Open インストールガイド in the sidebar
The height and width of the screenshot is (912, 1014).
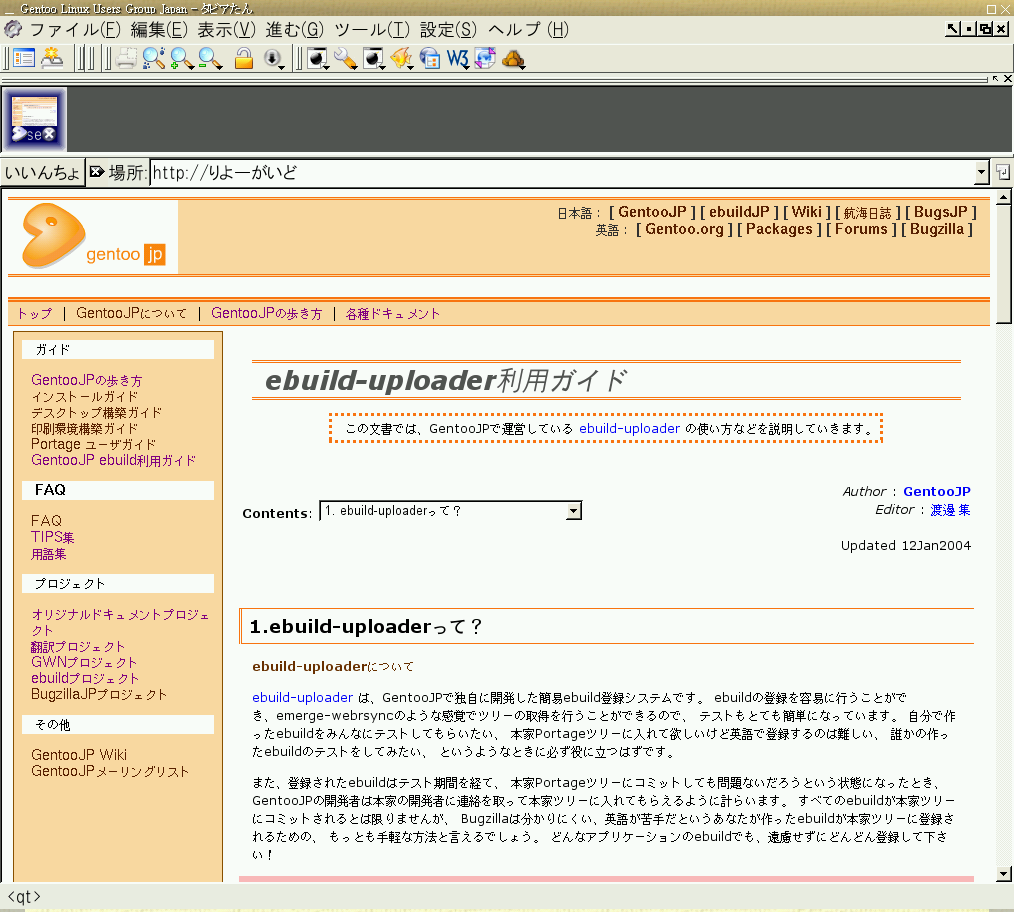85,396
